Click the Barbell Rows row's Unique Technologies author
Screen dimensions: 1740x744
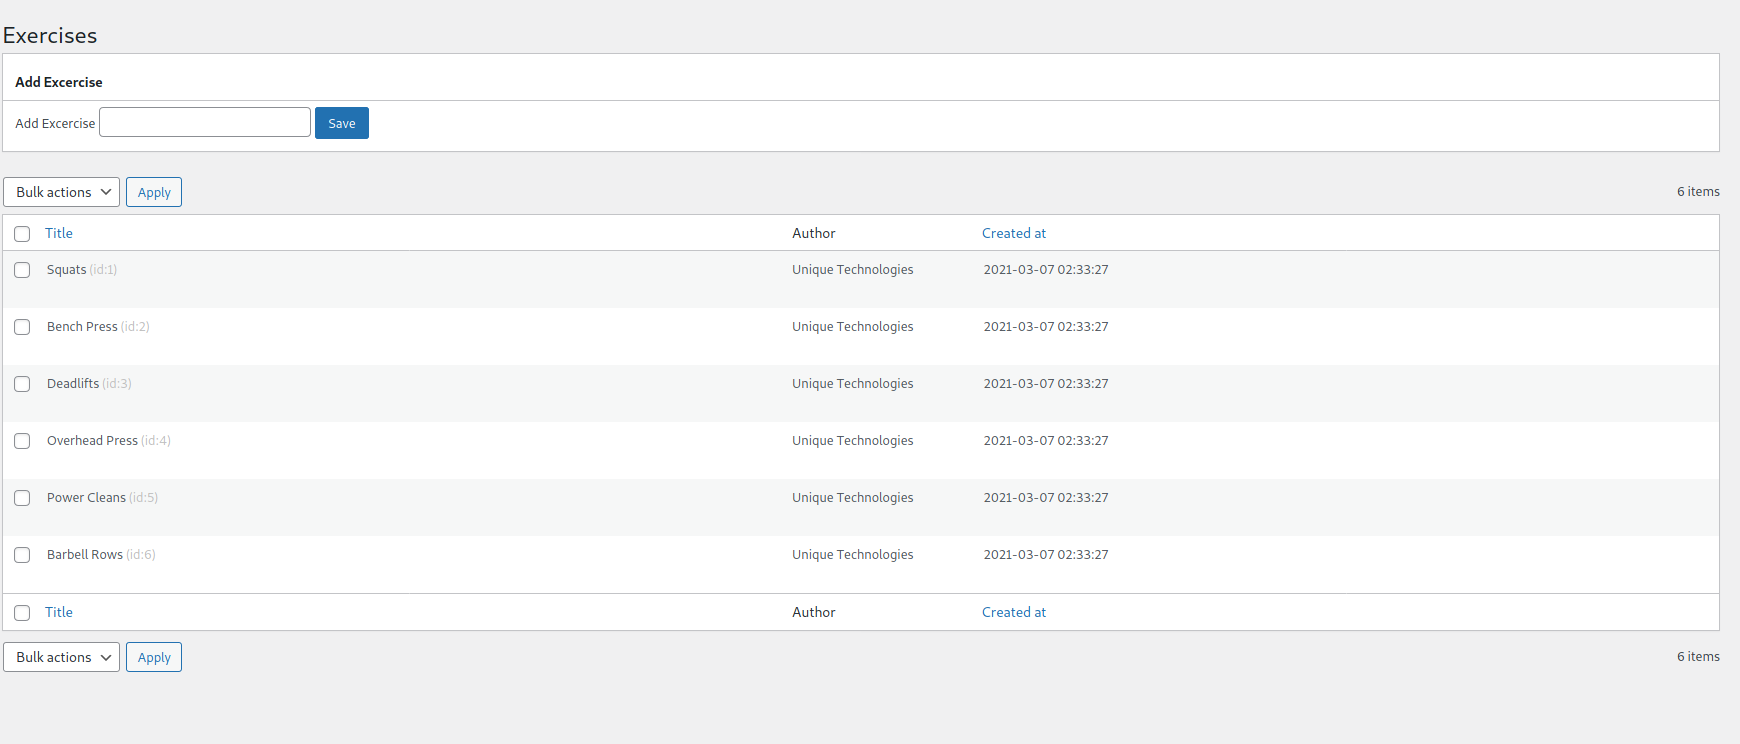[853, 555]
